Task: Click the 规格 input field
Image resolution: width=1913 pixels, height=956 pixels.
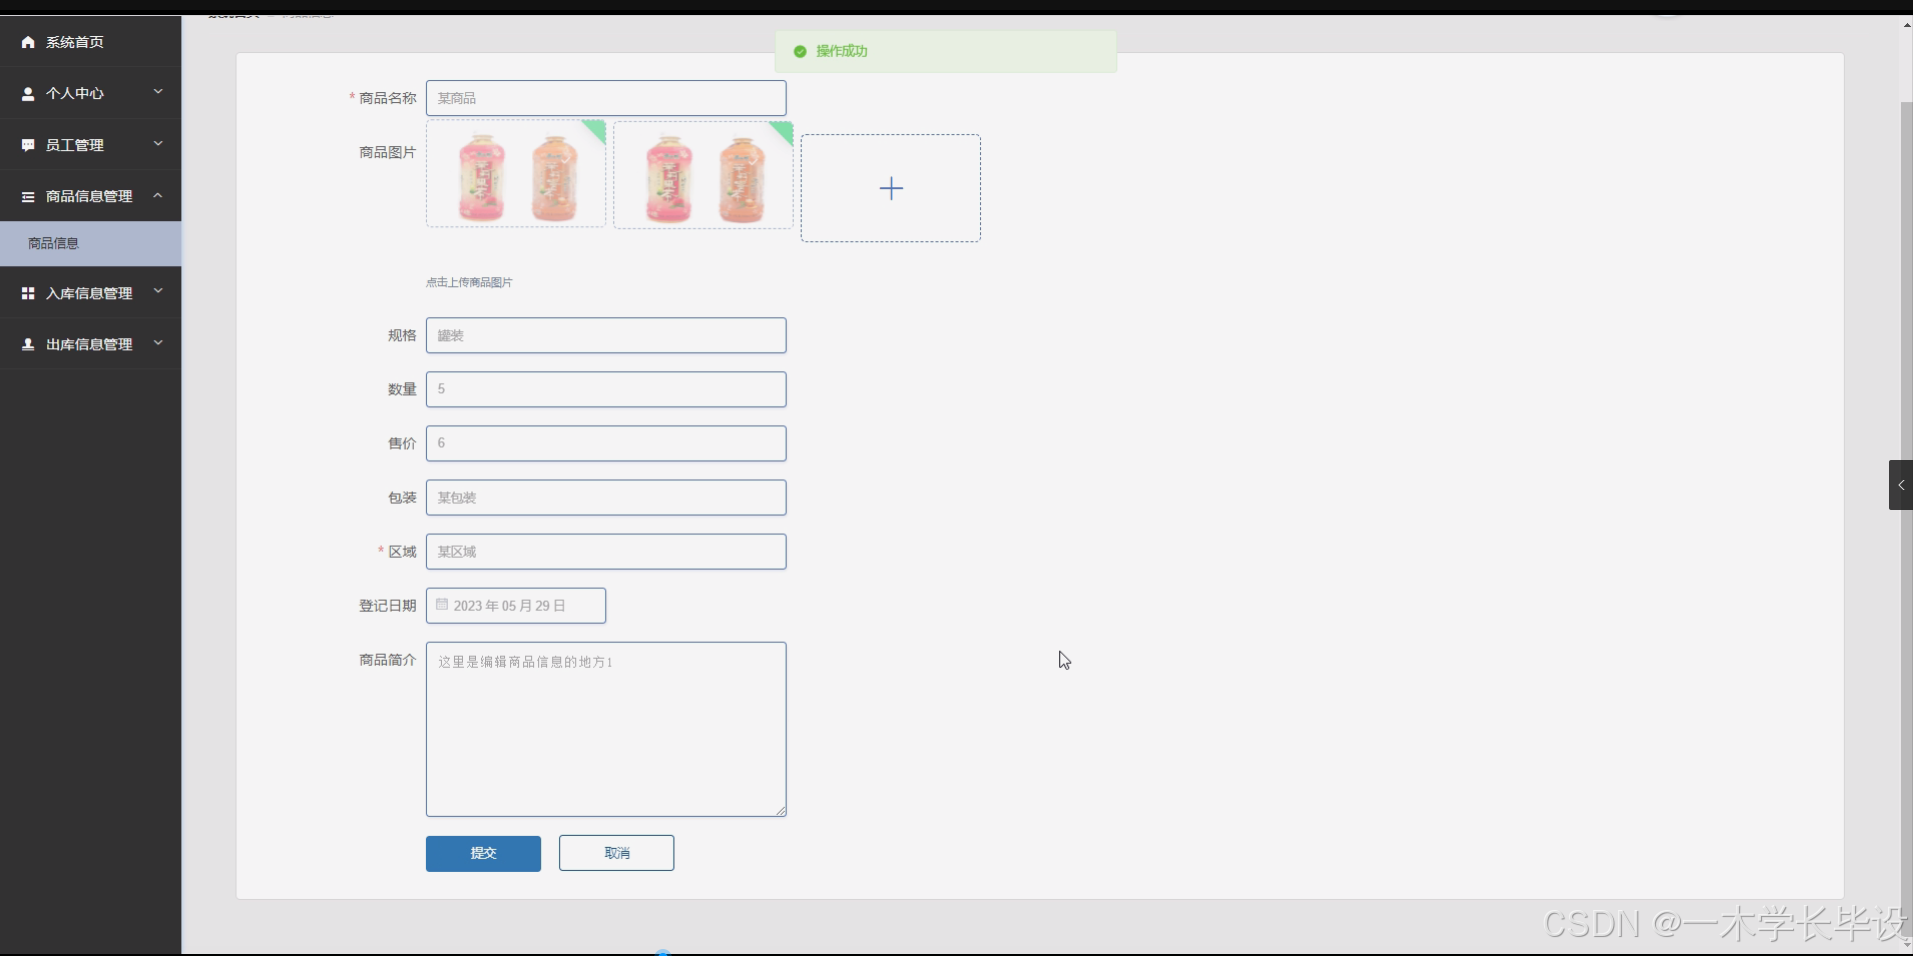Action: [606, 335]
